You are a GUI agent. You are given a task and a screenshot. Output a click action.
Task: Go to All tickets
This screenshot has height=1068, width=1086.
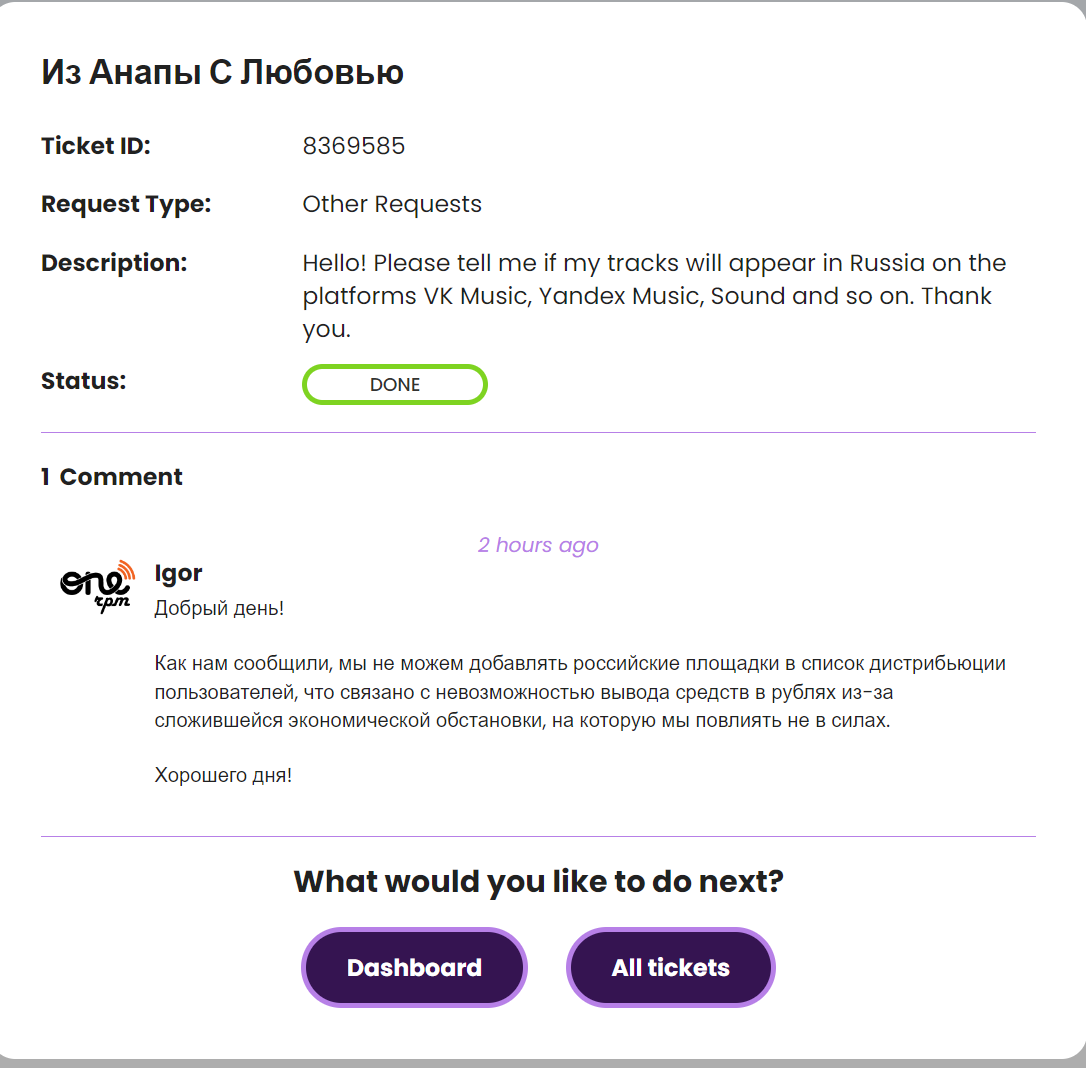[670, 968]
